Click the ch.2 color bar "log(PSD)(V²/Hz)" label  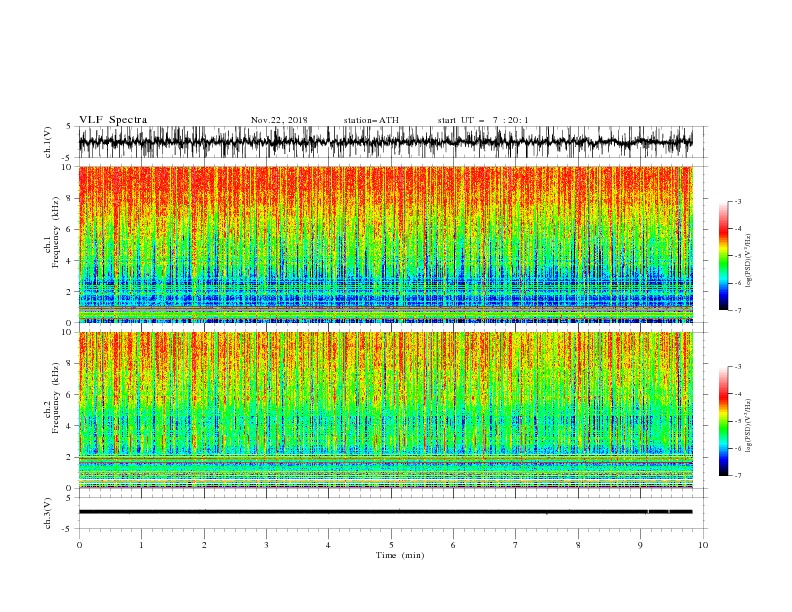point(748,426)
